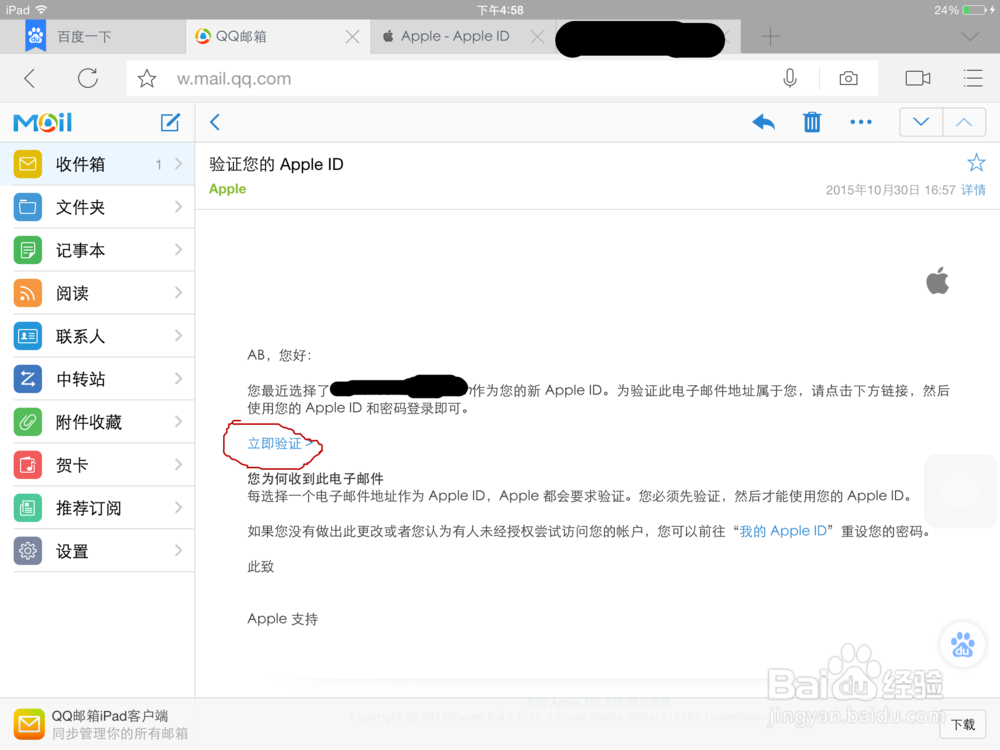
Task: Open the tab list dropdown arrow
Action: click(x=970, y=36)
